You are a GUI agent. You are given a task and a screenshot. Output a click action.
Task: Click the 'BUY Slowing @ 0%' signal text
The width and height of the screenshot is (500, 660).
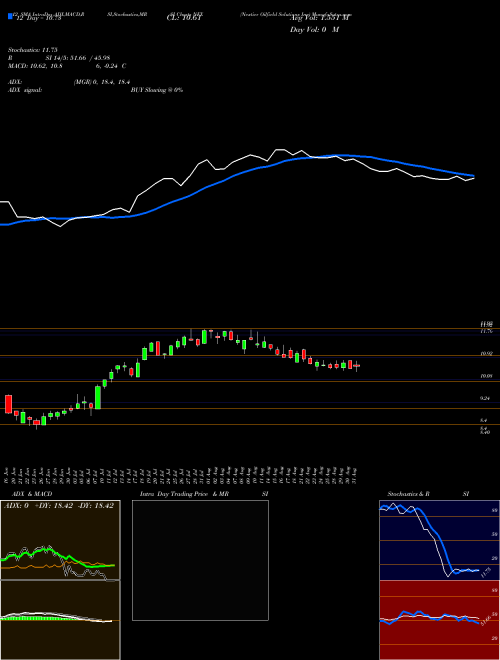coord(157,90)
